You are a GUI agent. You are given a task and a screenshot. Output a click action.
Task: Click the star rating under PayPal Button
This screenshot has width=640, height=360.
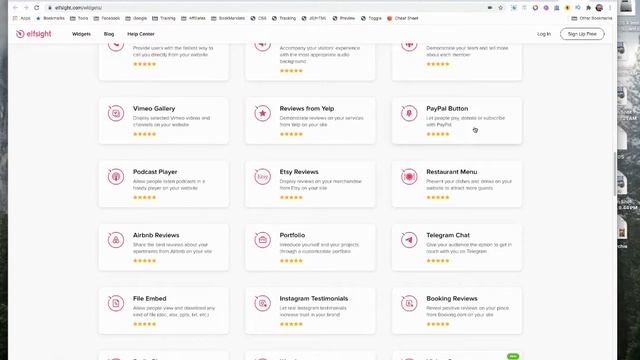[438, 134]
